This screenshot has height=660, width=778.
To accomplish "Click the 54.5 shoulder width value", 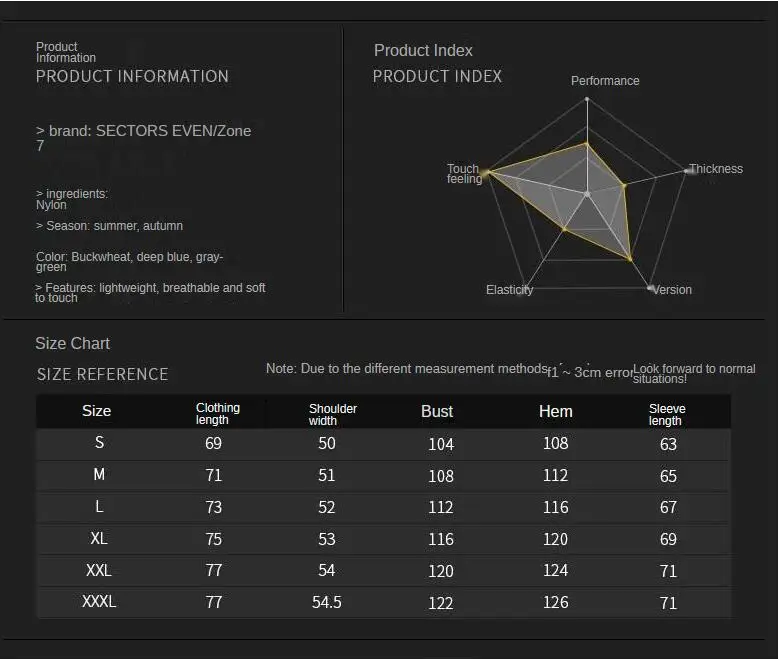I will pos(327,602).
